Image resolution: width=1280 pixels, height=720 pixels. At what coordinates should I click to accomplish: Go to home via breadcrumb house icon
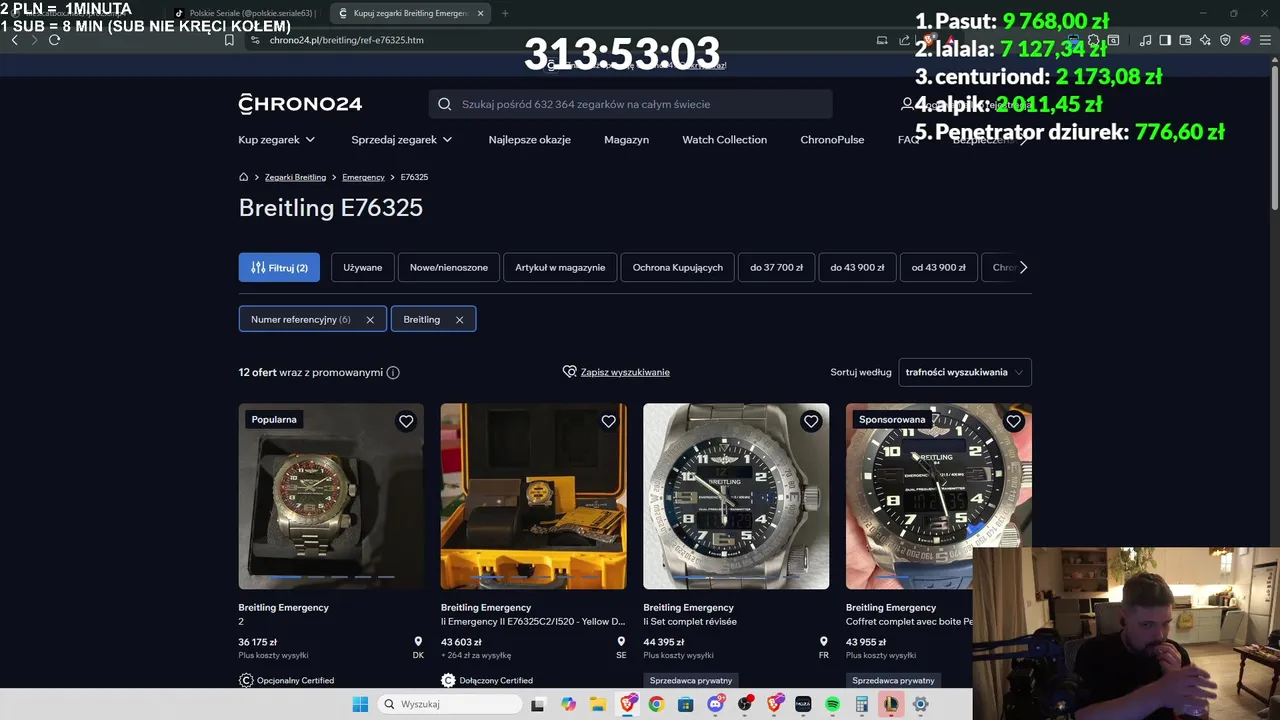click(243, 177)
